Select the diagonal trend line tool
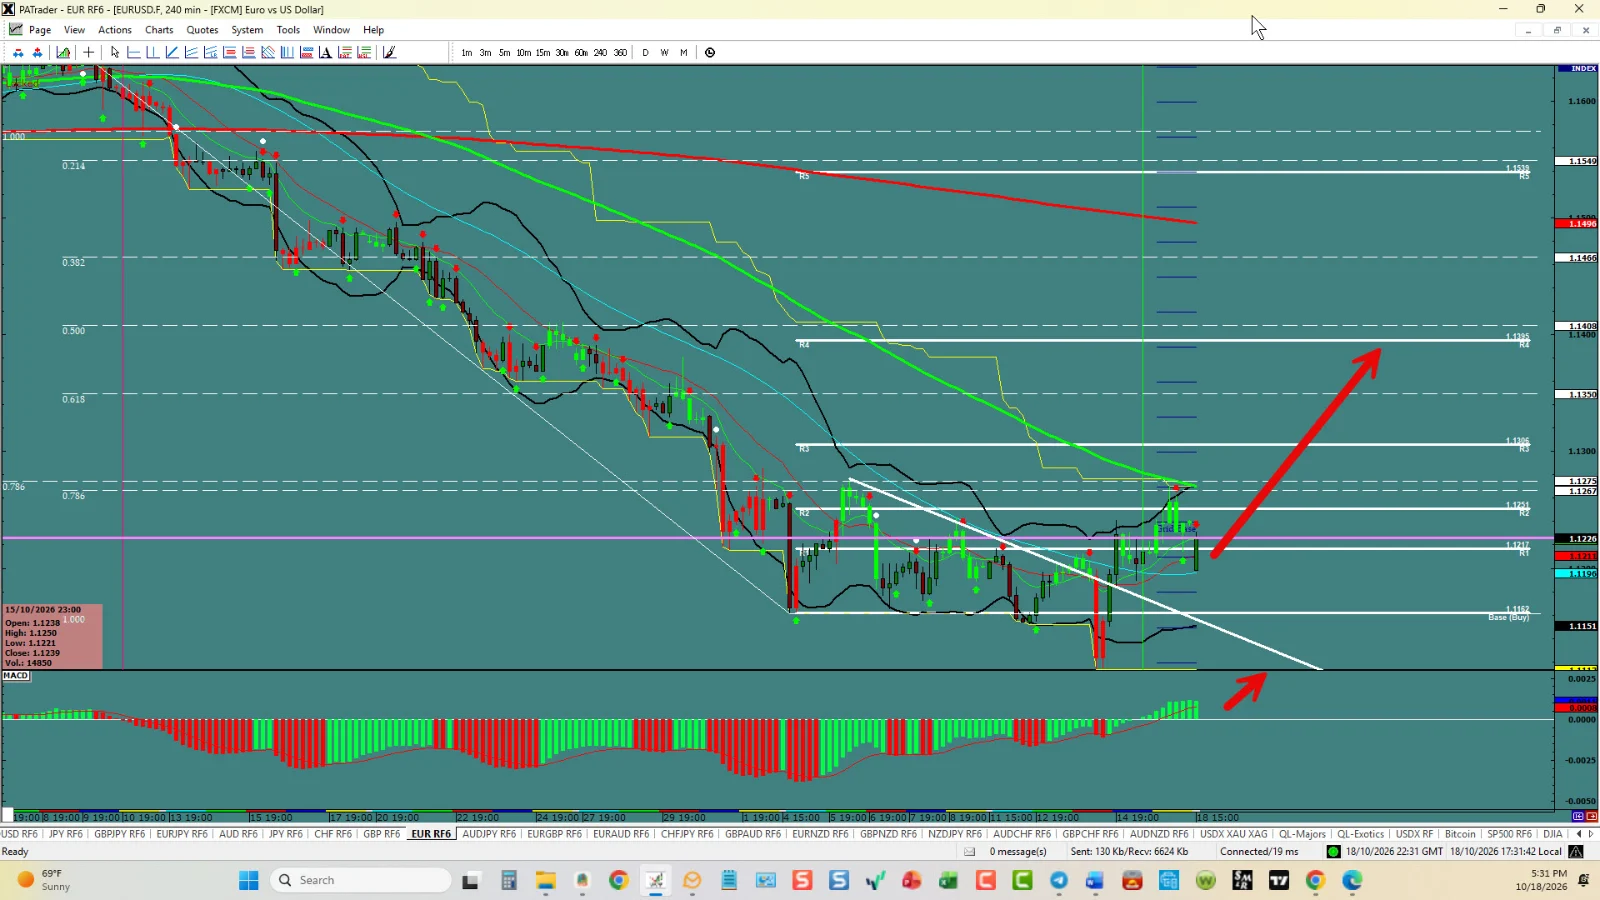The height and width of the screenshot is (900, 1600). point(172,52)
